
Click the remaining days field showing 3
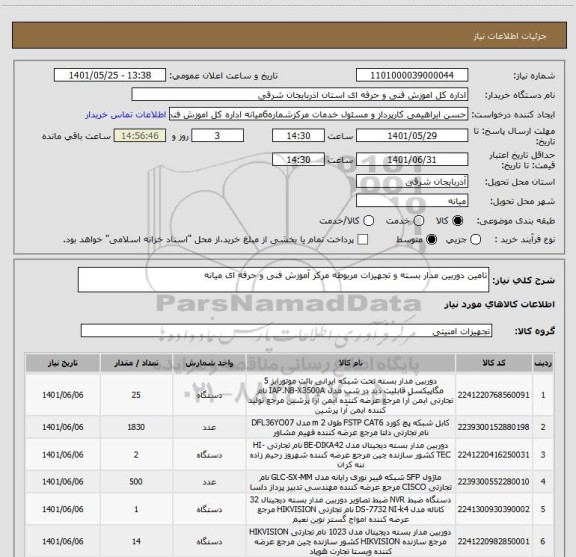[217, 136]
